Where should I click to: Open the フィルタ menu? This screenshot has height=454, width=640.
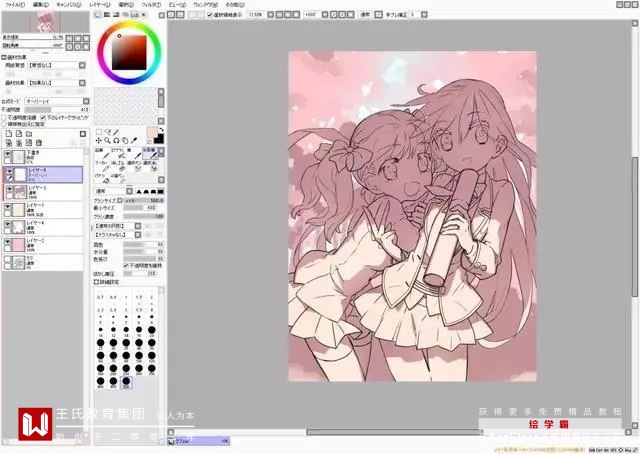(151, 5)
